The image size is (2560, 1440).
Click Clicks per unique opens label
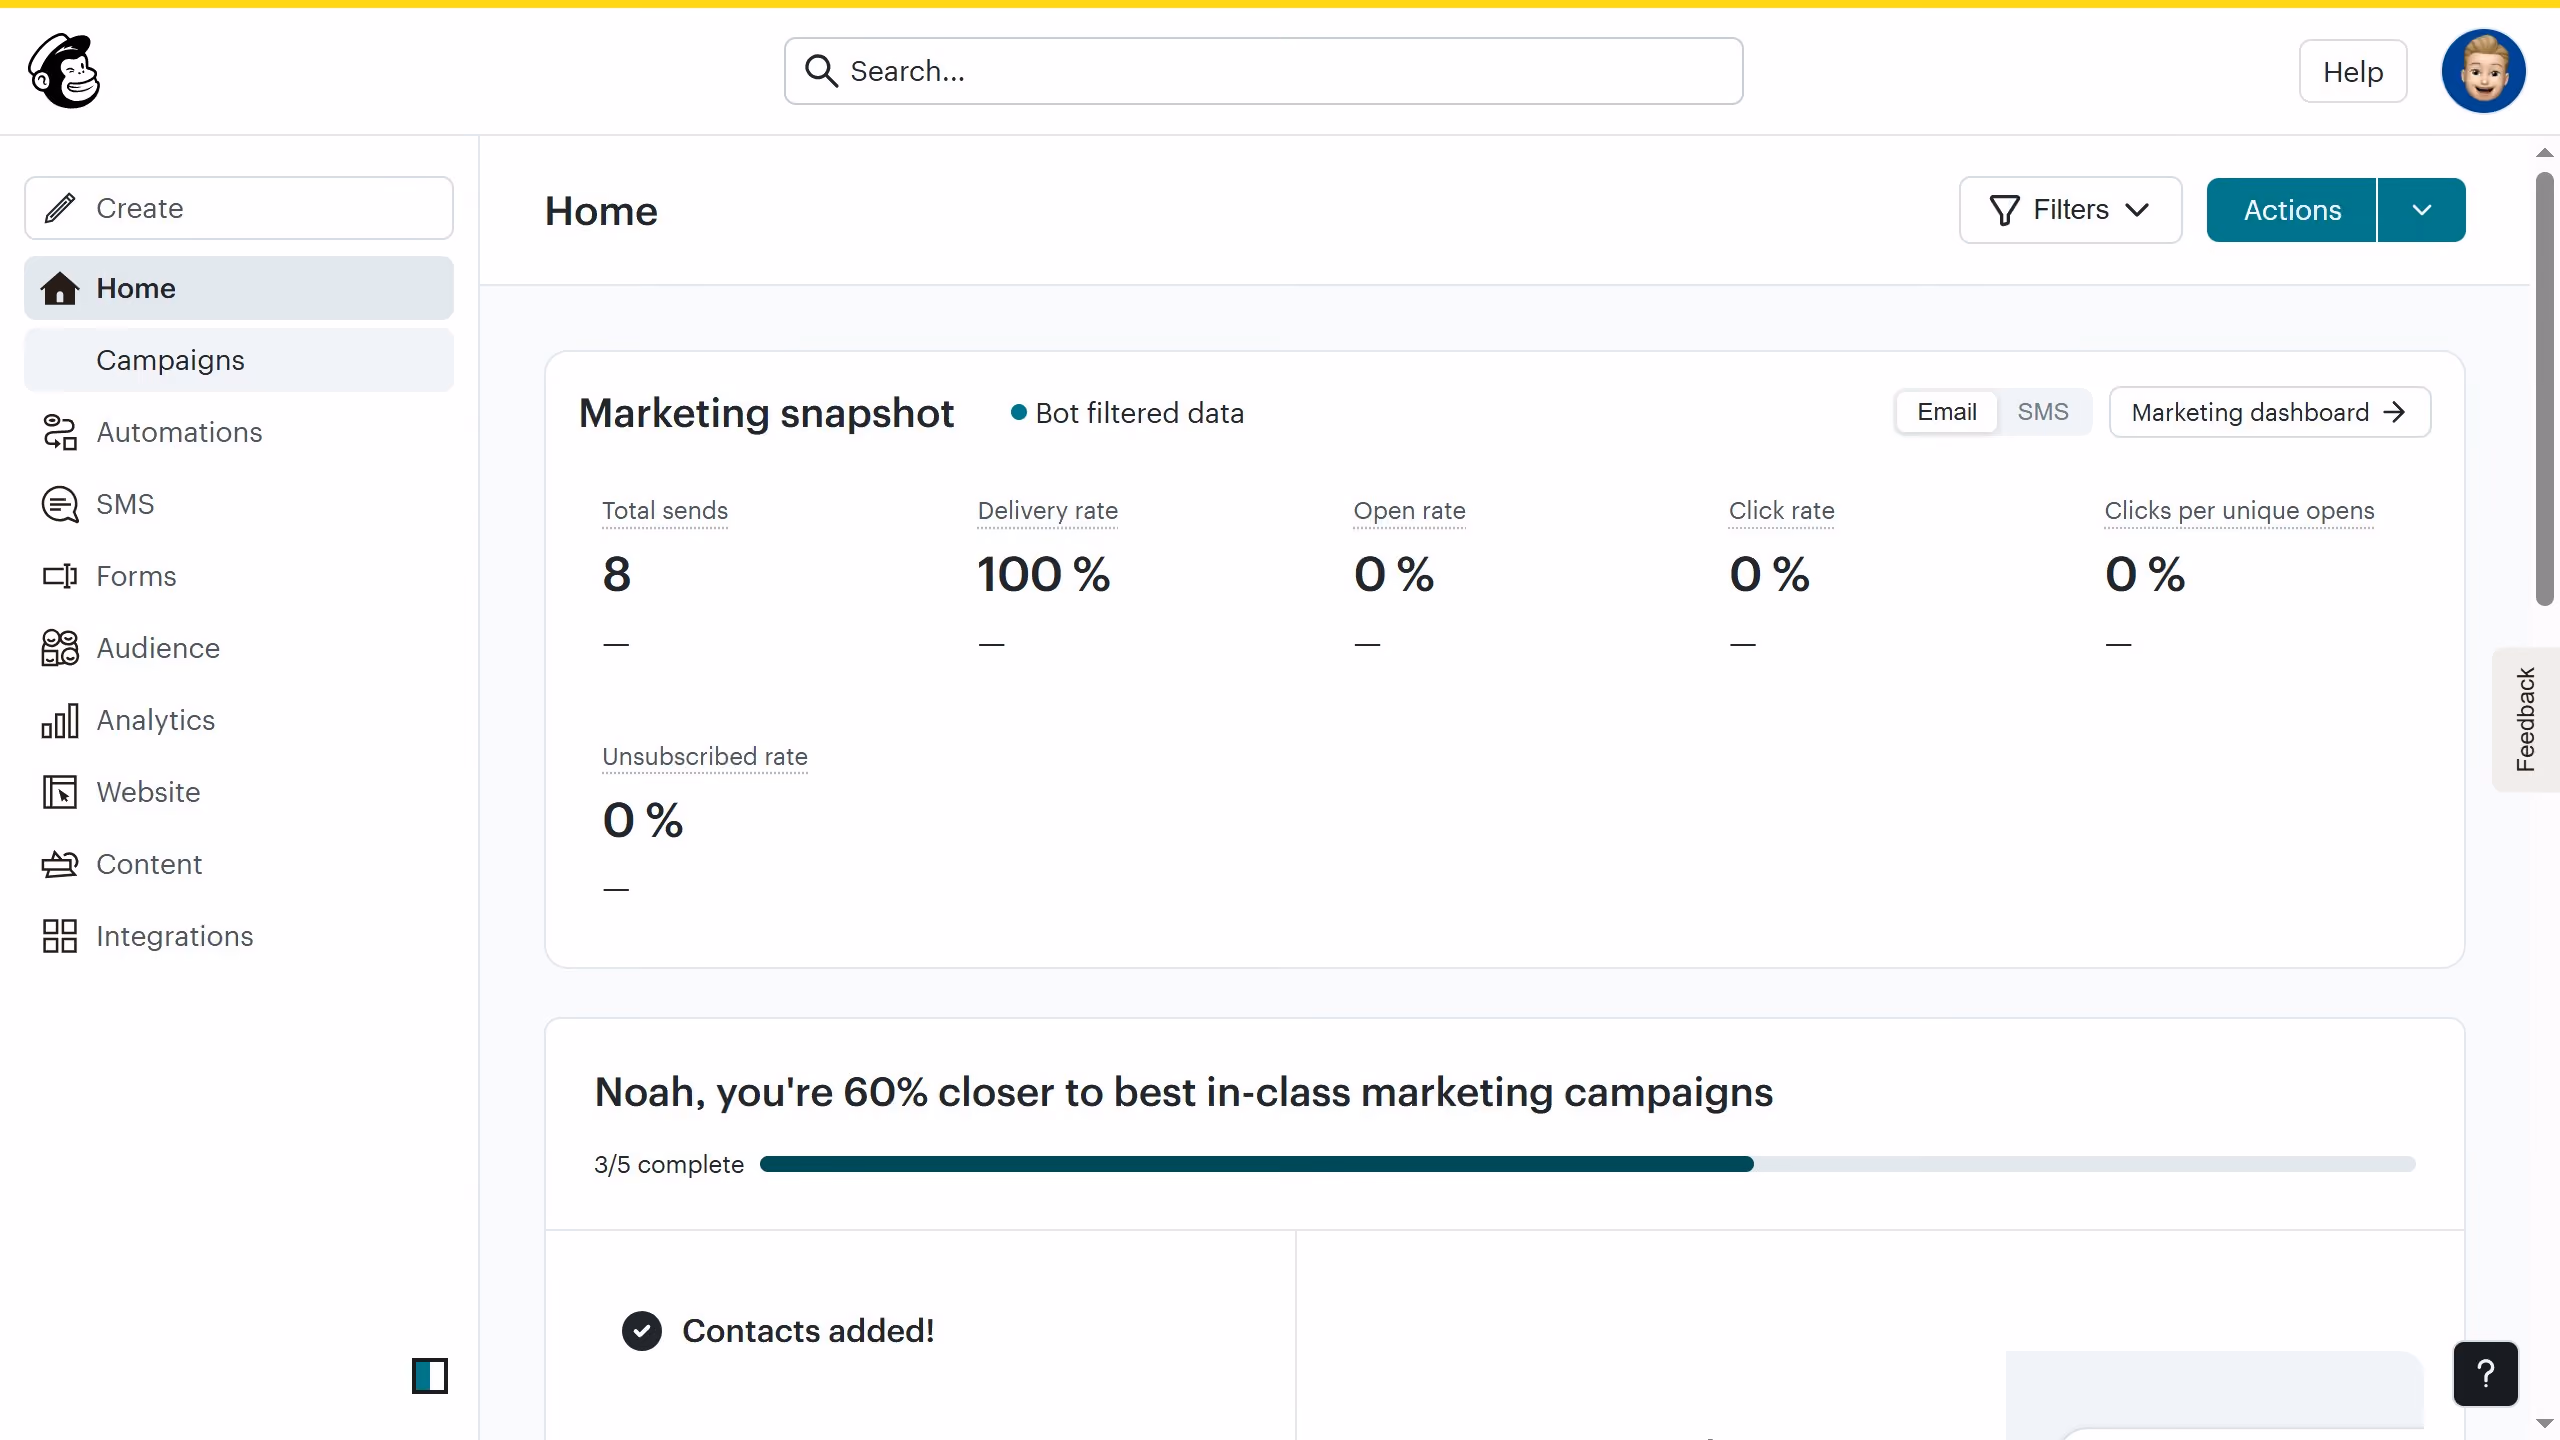click(x=2239, y=511)
